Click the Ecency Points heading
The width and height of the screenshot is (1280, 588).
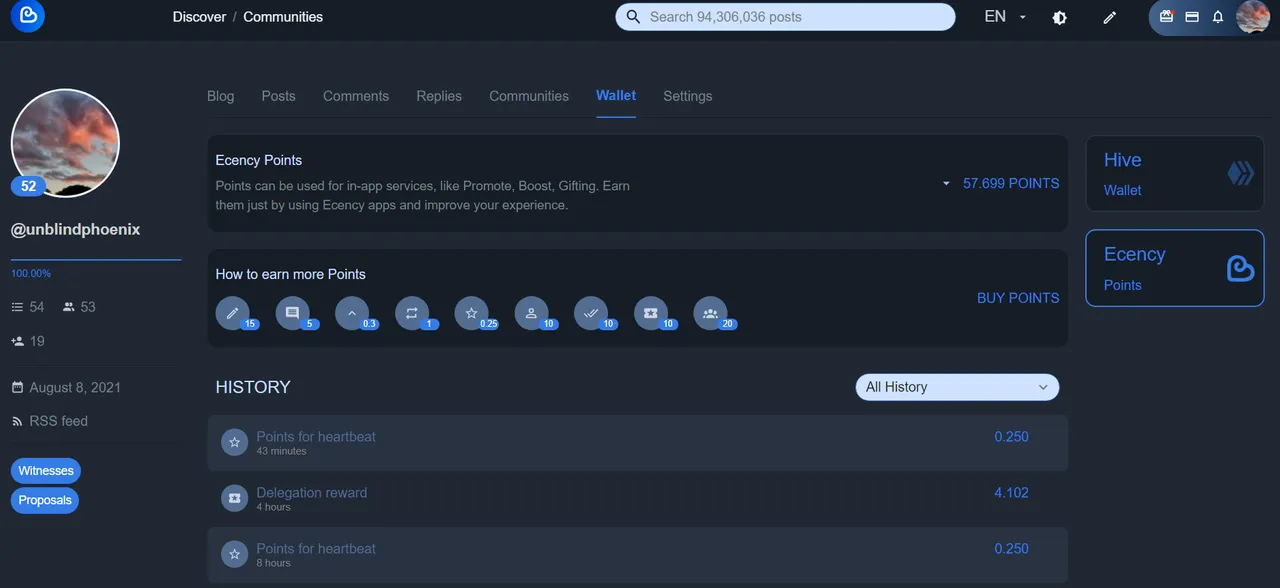[x=258, y=160]
